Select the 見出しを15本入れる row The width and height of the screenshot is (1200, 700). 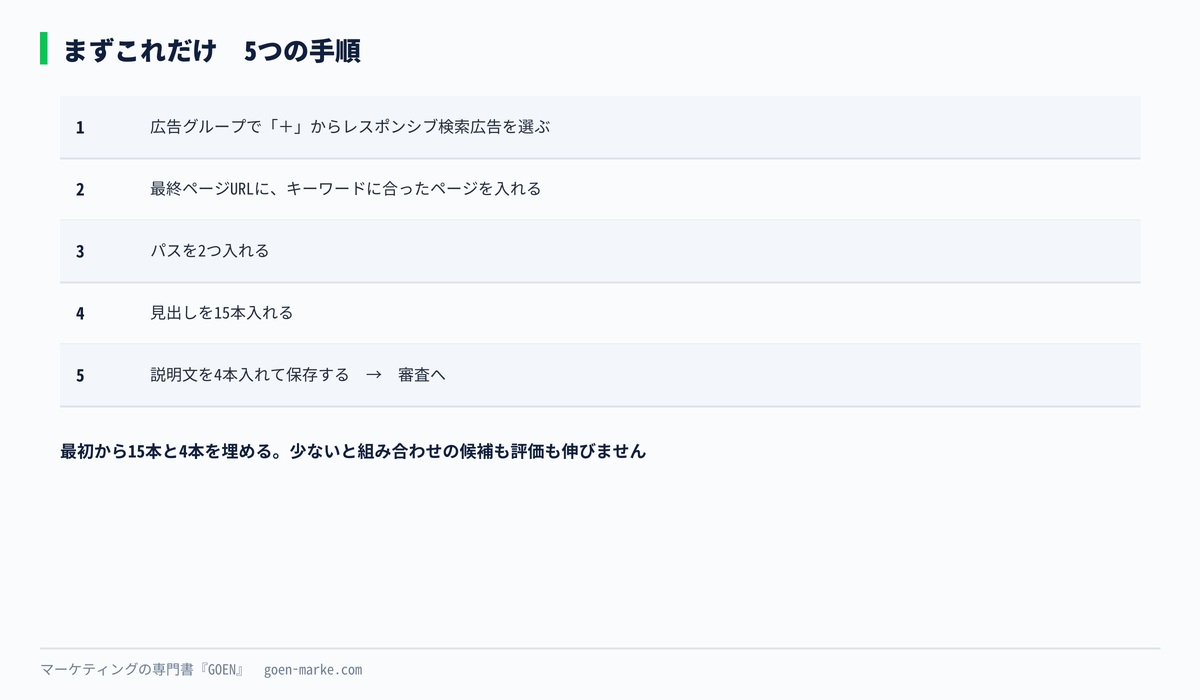(x=600, y=313)
